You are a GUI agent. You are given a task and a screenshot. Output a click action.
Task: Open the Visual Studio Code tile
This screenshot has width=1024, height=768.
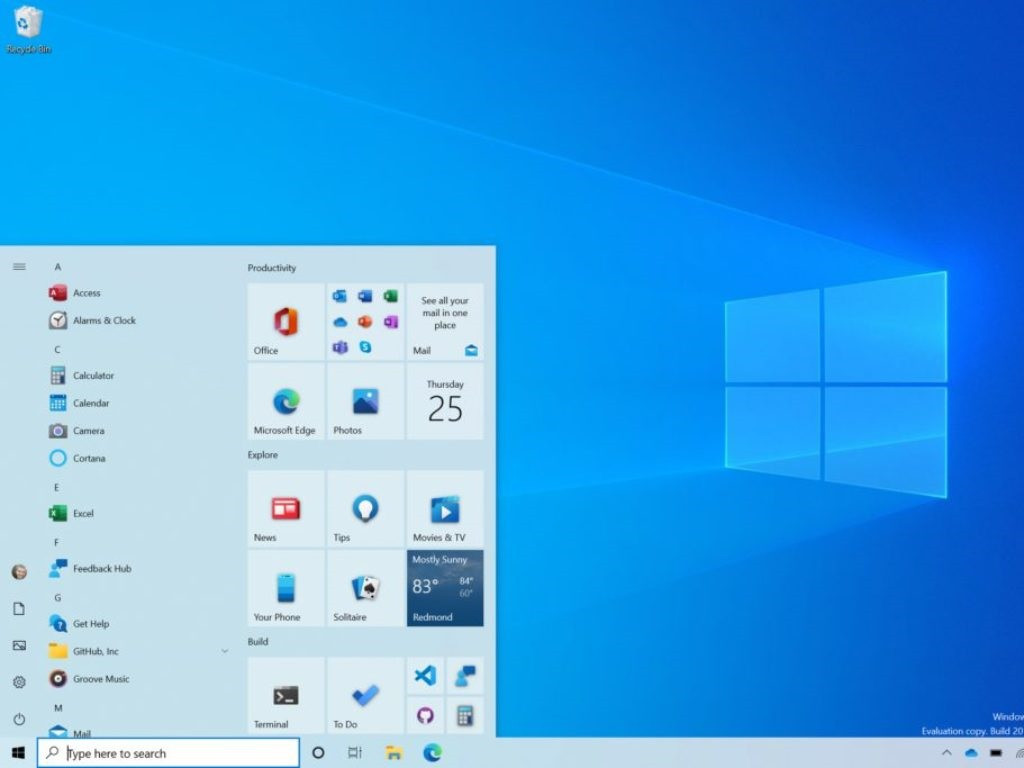pos(424,675)
